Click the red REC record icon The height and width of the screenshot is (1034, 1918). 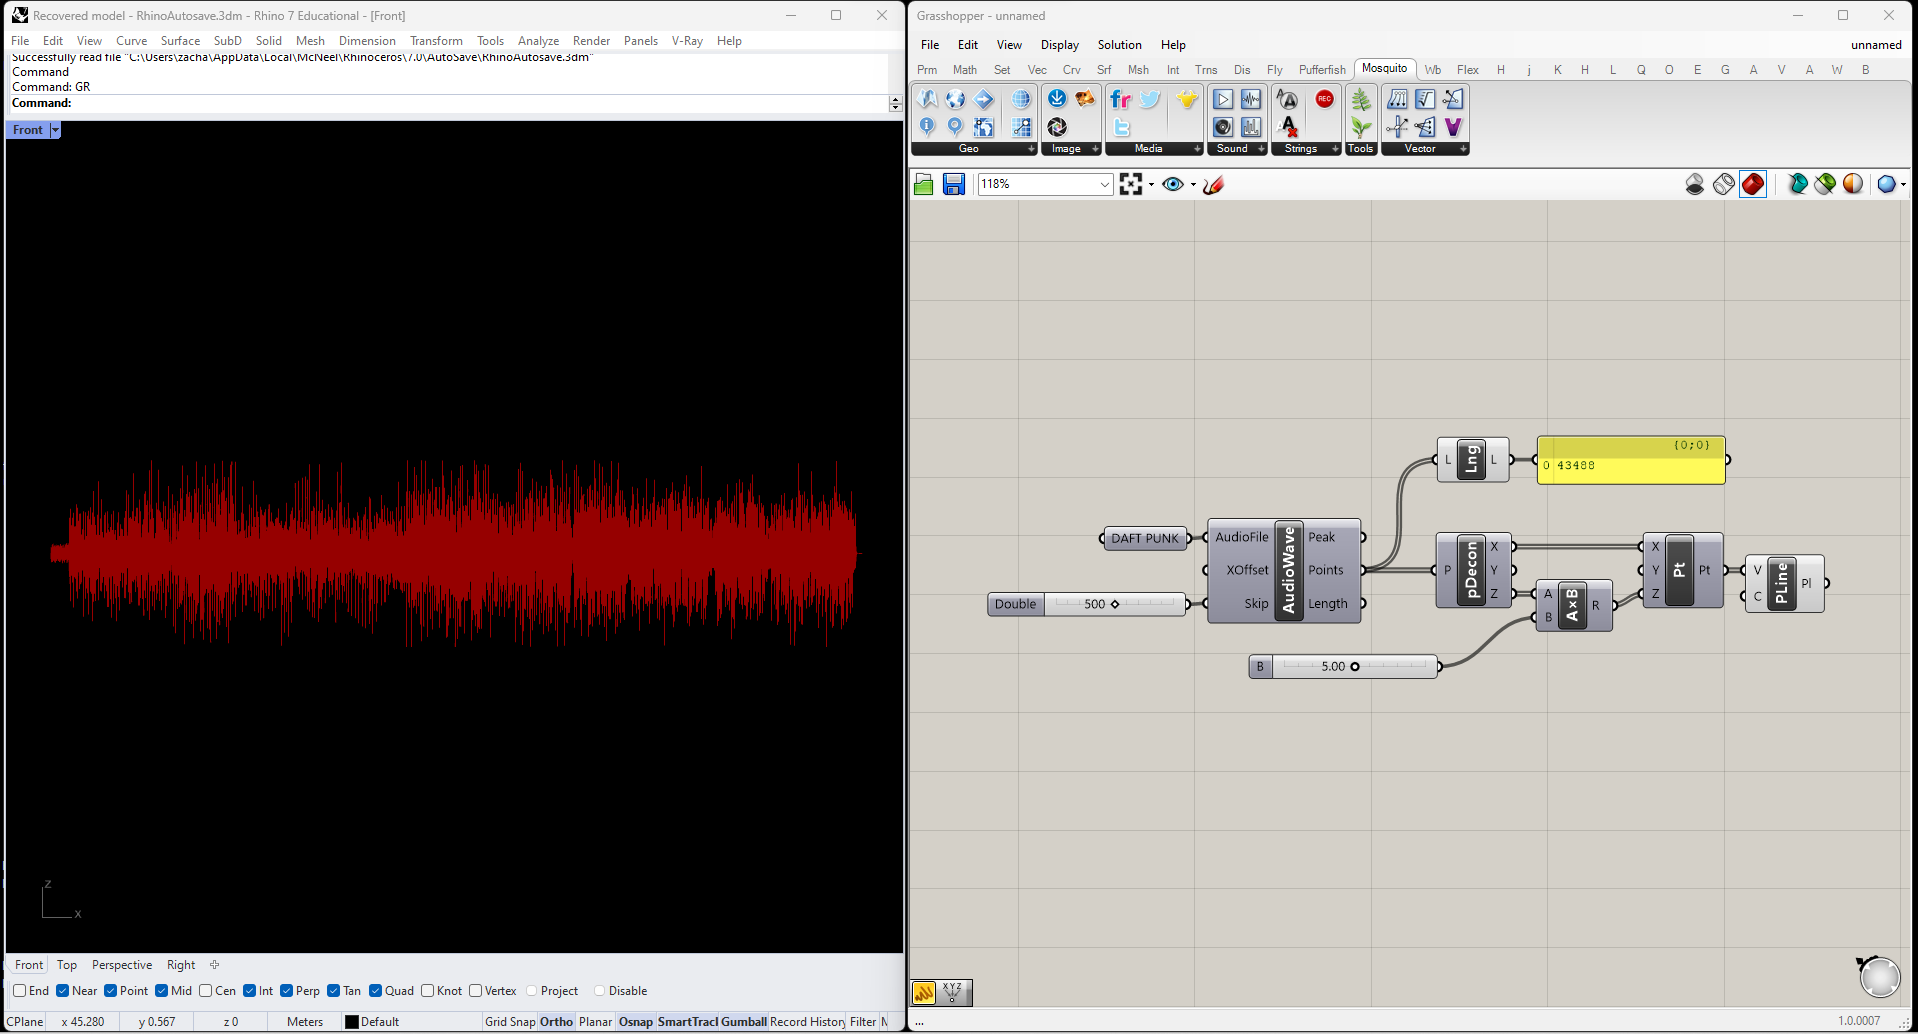click(x=1324, y=99)
